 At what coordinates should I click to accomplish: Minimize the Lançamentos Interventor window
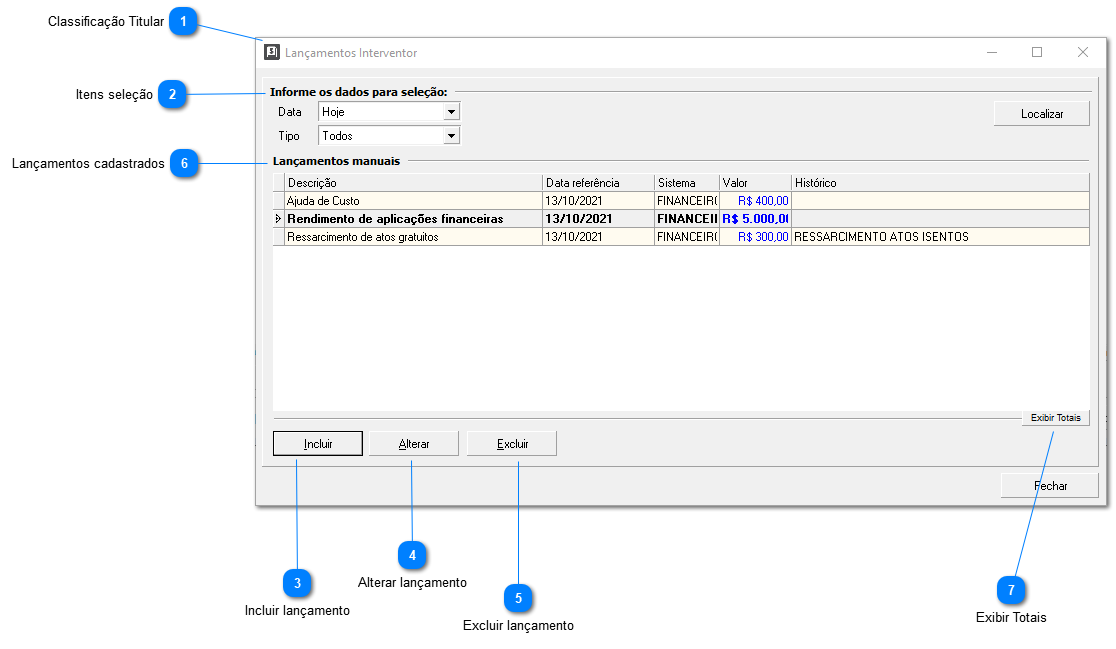(x=991, y=52)
